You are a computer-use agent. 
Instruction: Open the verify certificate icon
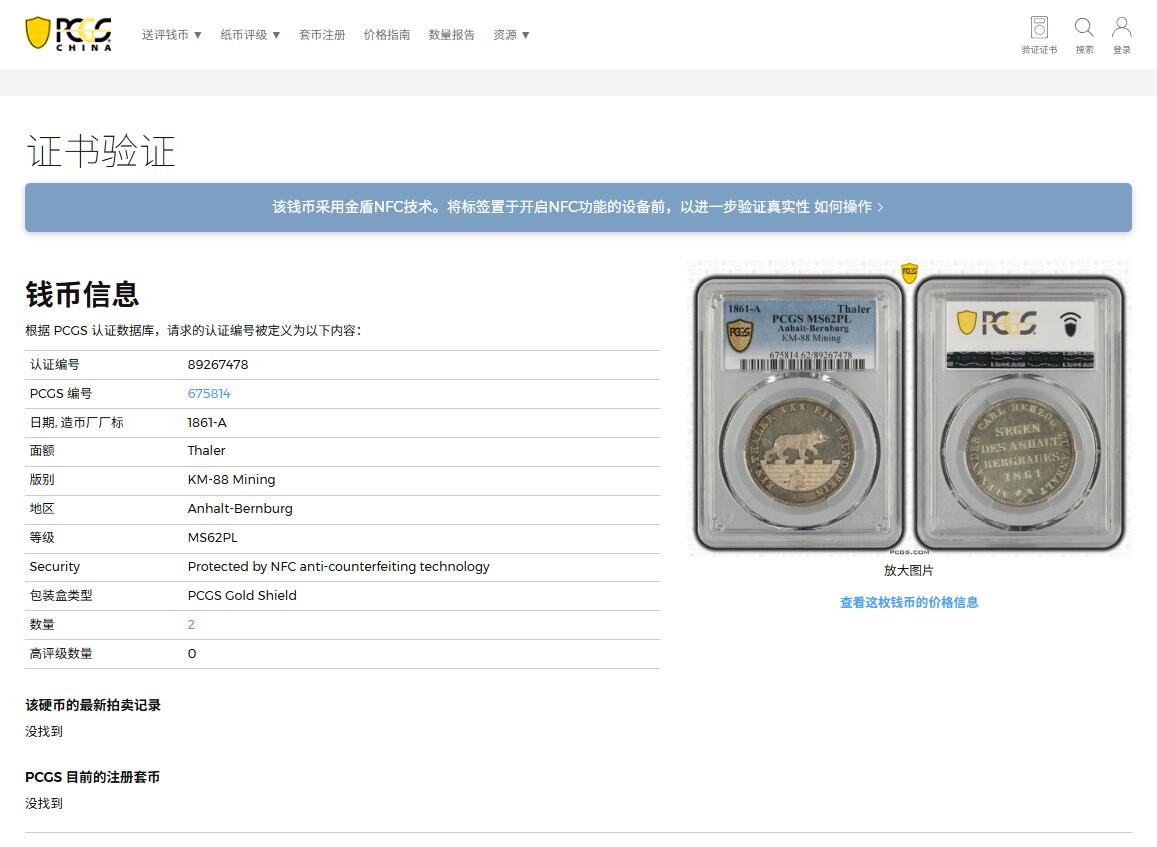pyautogui.click(x=1039, y=28)
